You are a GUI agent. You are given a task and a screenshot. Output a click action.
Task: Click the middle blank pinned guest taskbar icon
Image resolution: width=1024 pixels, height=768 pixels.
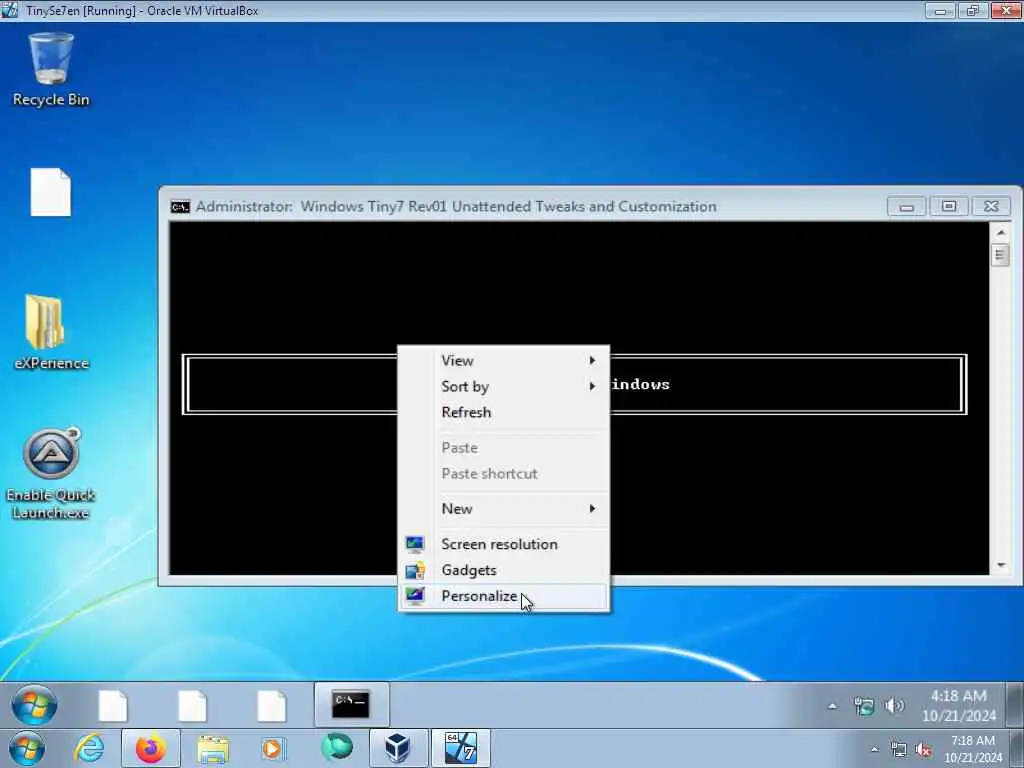[x=193, y=707]
